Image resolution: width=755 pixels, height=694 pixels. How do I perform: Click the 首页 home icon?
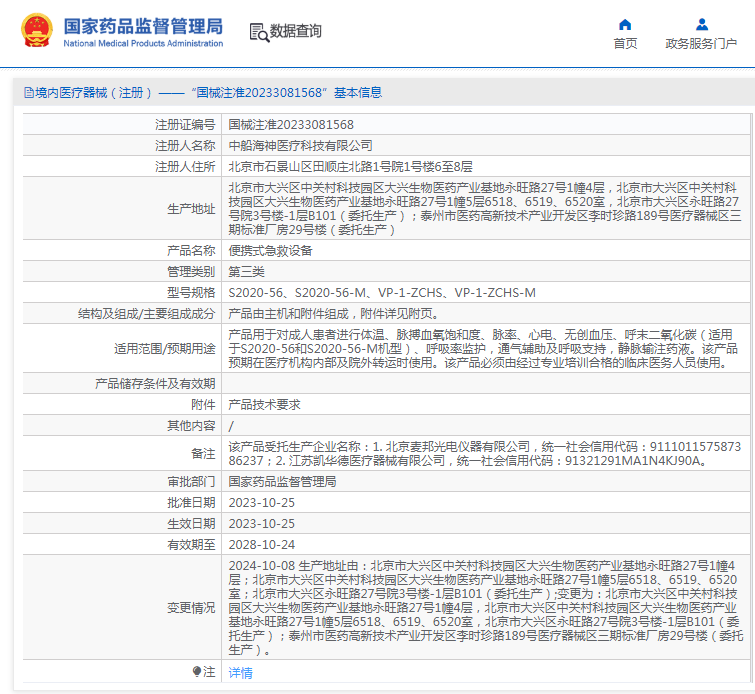pyautogui.click(x=625, y=24)
